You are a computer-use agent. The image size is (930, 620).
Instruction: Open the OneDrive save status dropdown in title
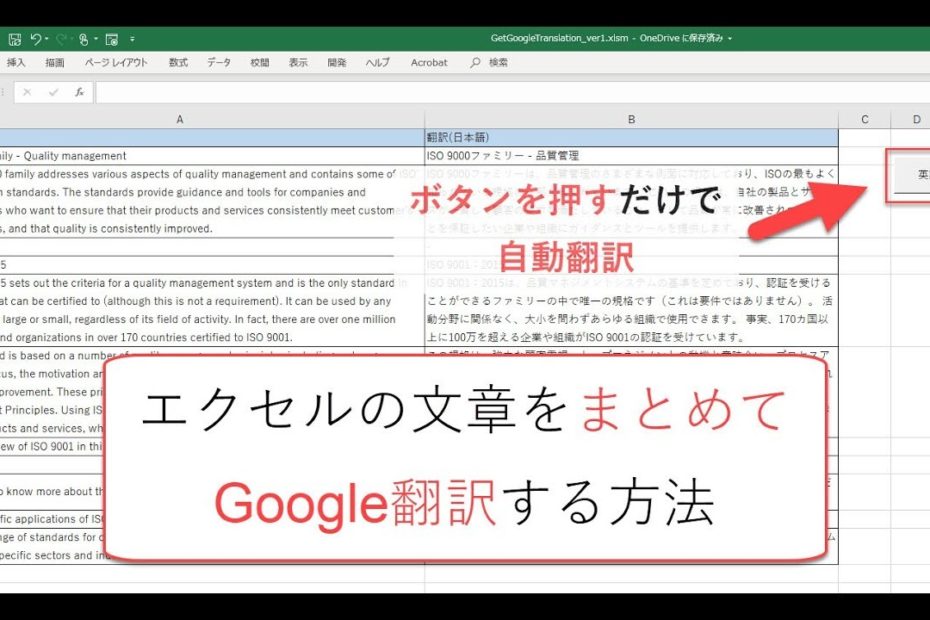tap(730, 39)
